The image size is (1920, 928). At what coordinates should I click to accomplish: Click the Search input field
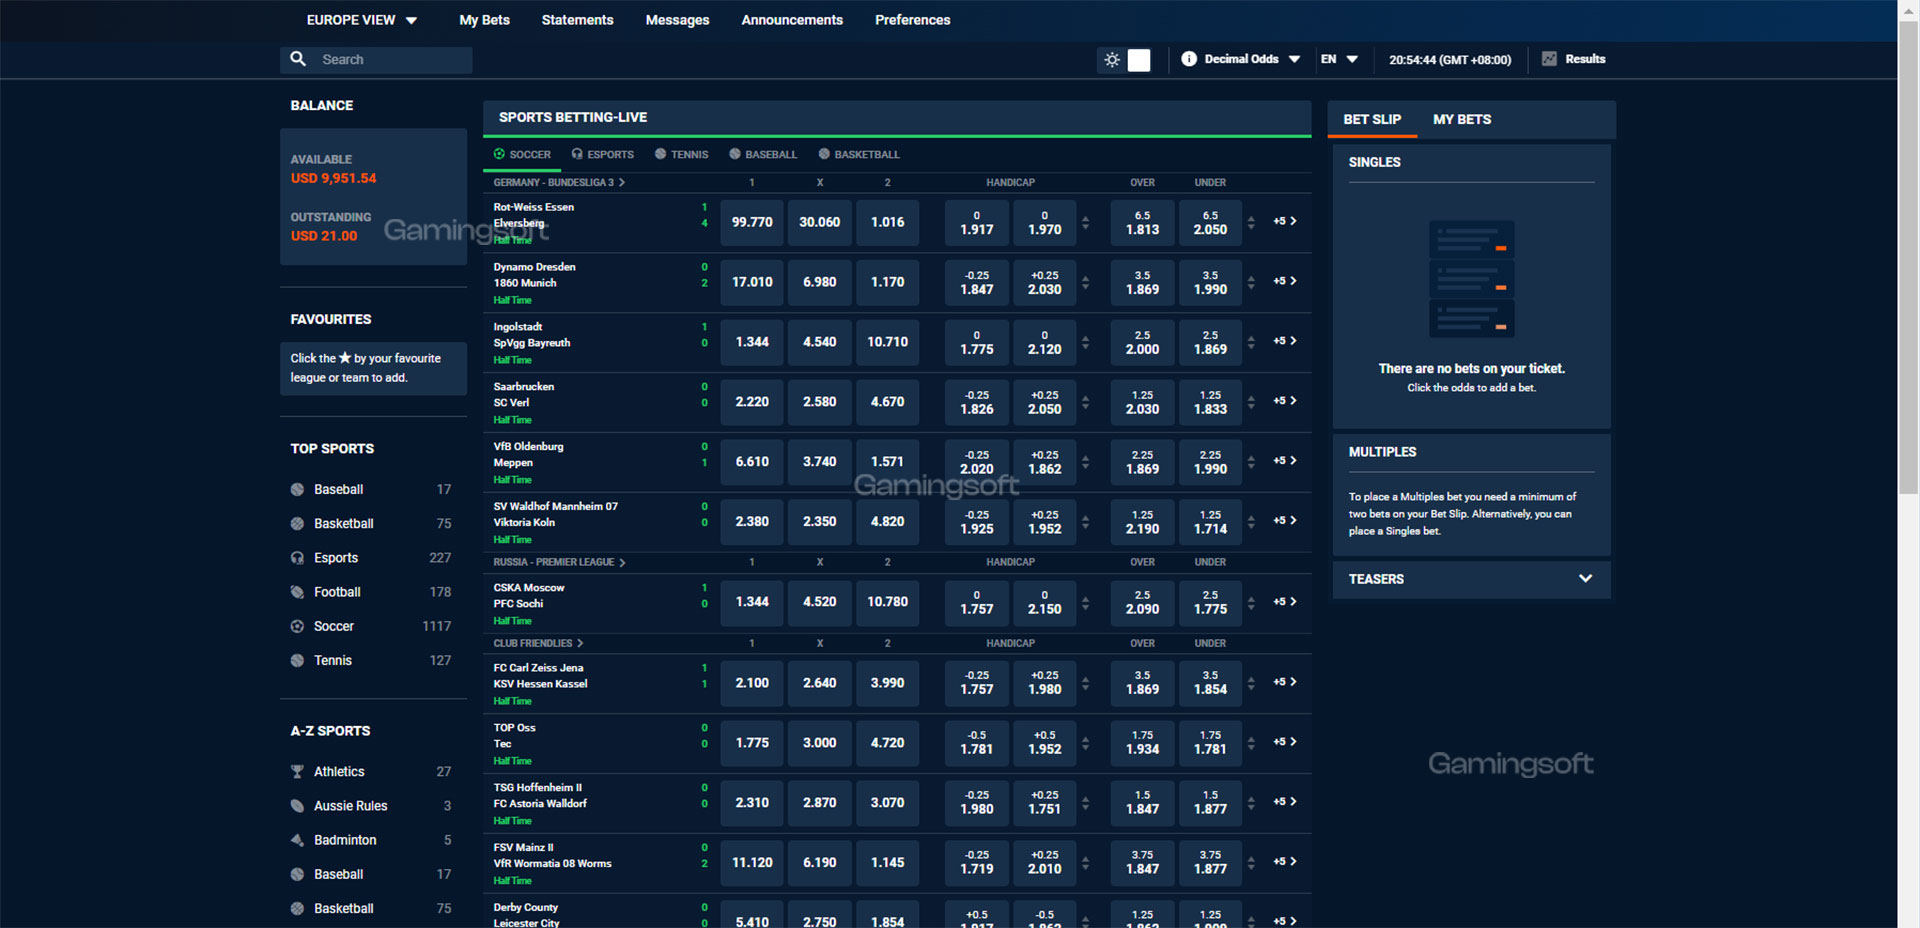click(390, 60)
